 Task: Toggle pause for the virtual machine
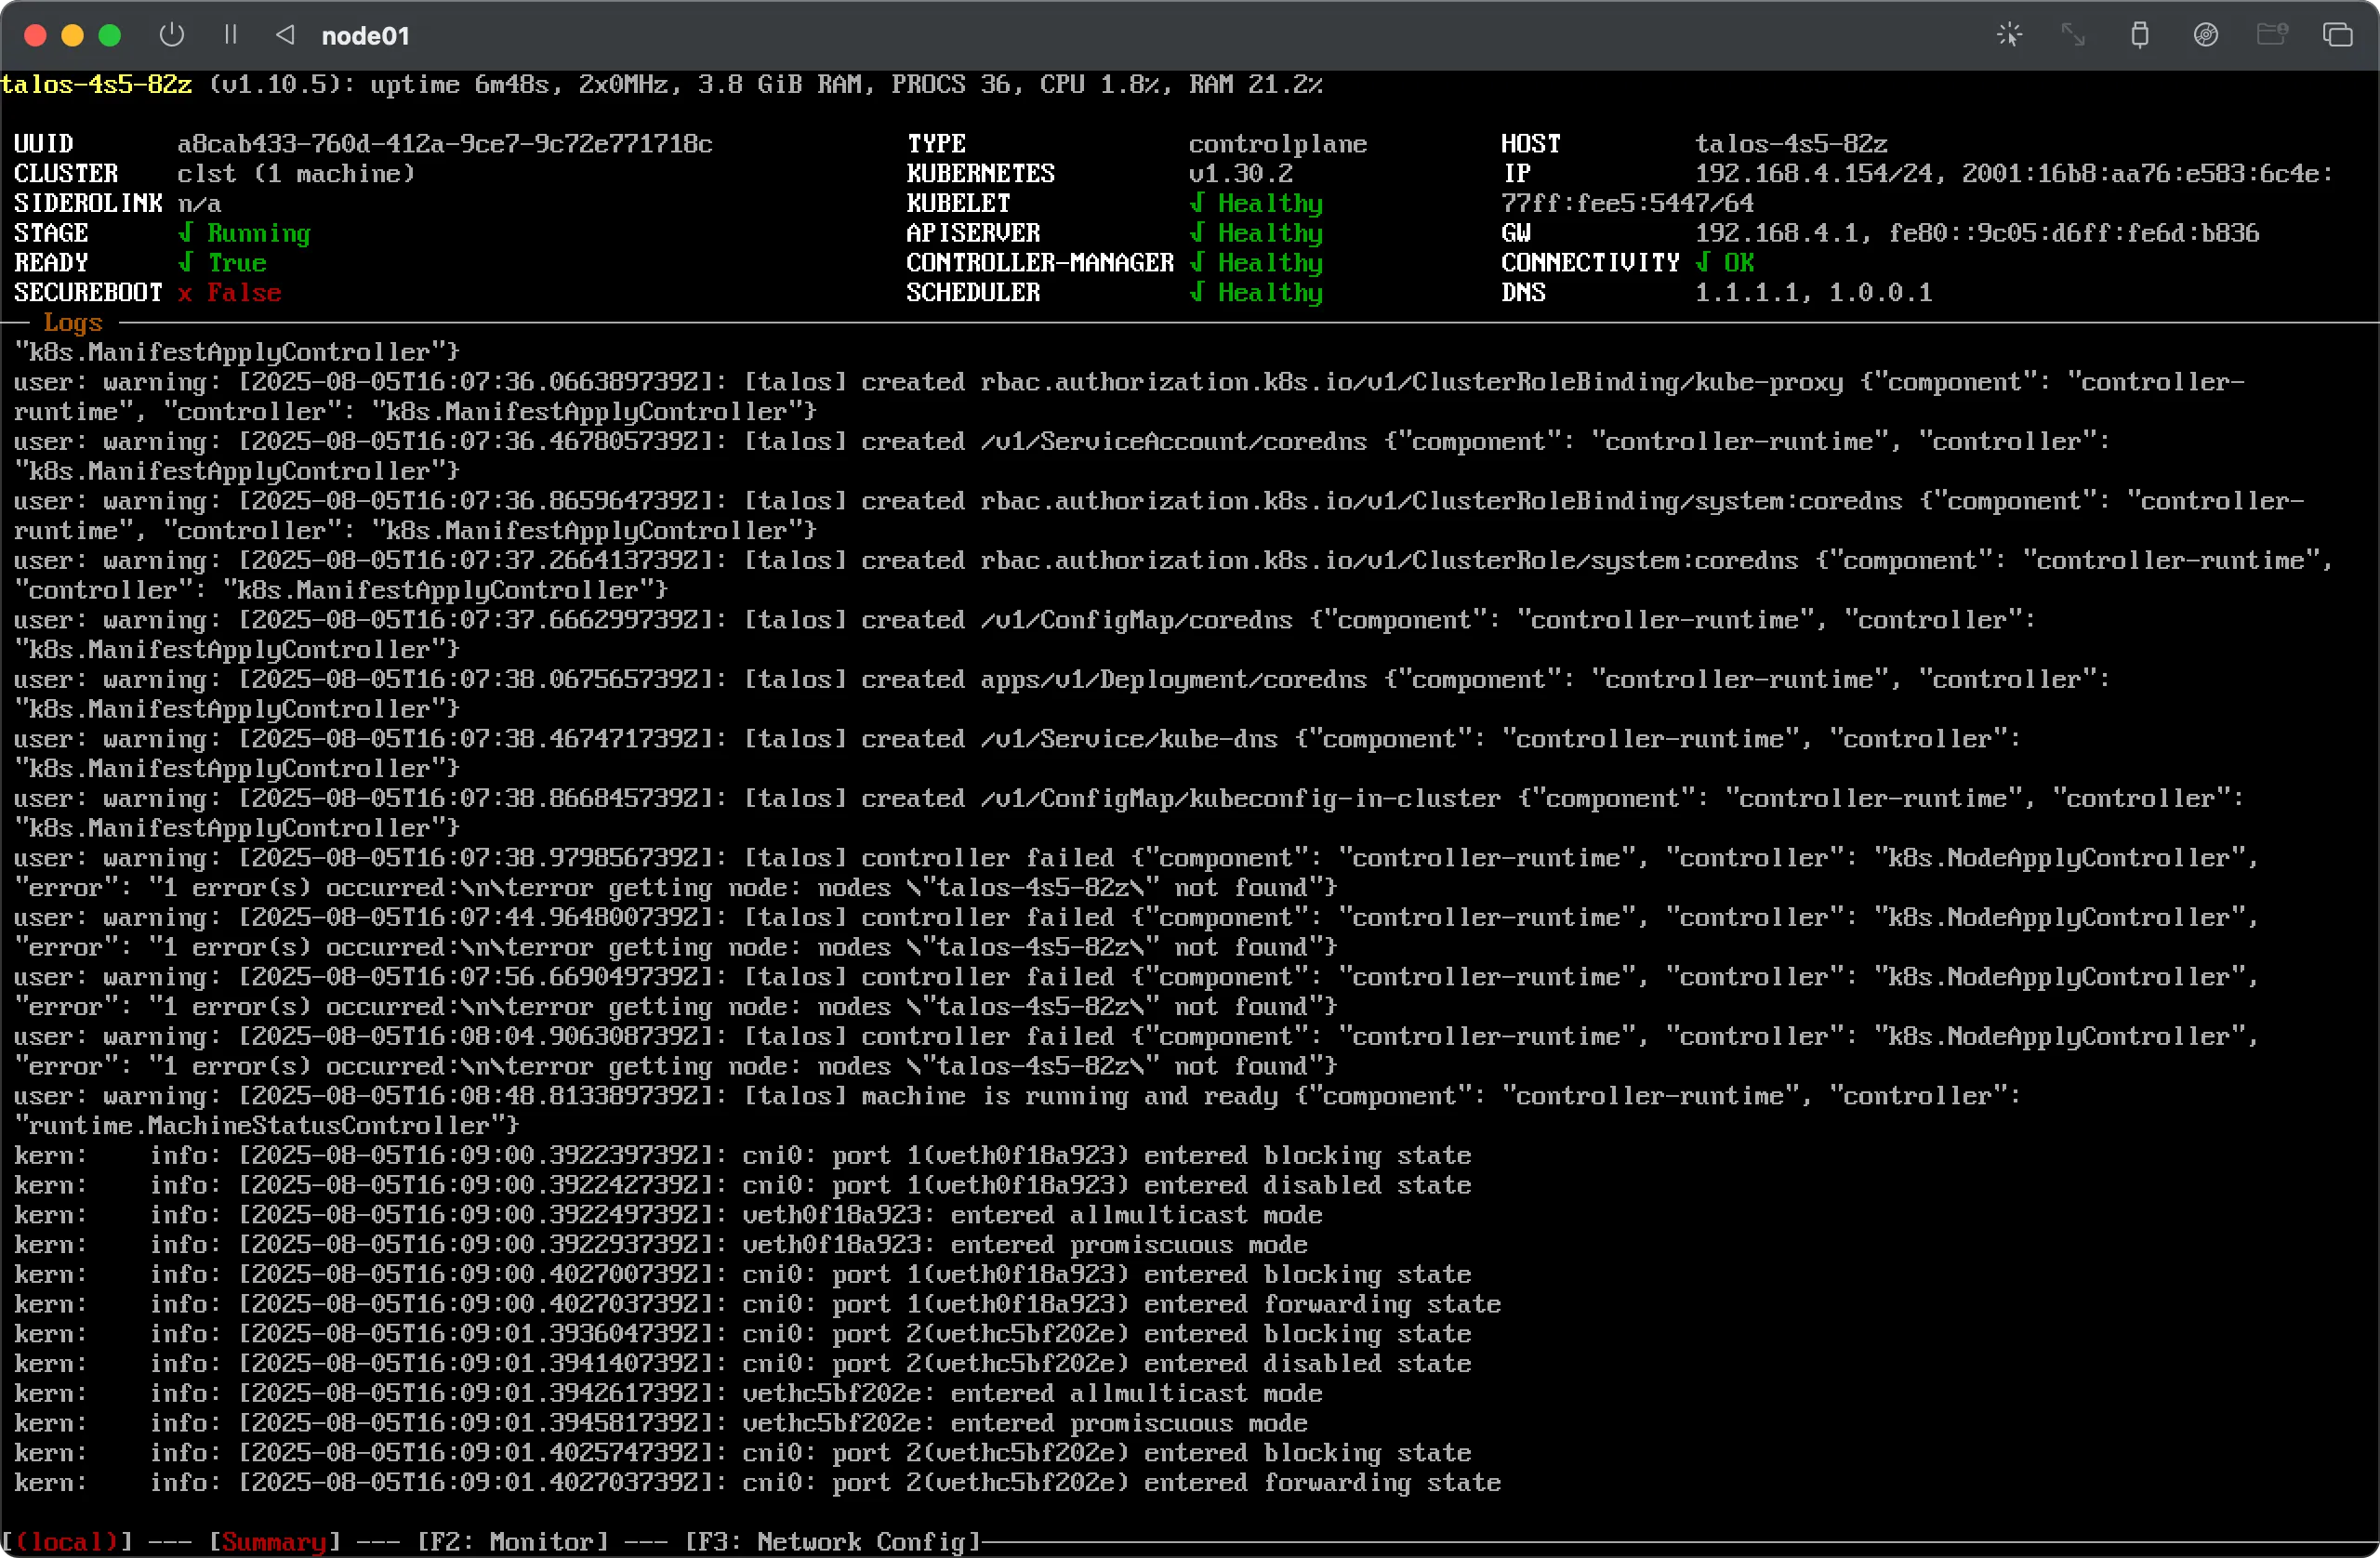pos(230,34)
